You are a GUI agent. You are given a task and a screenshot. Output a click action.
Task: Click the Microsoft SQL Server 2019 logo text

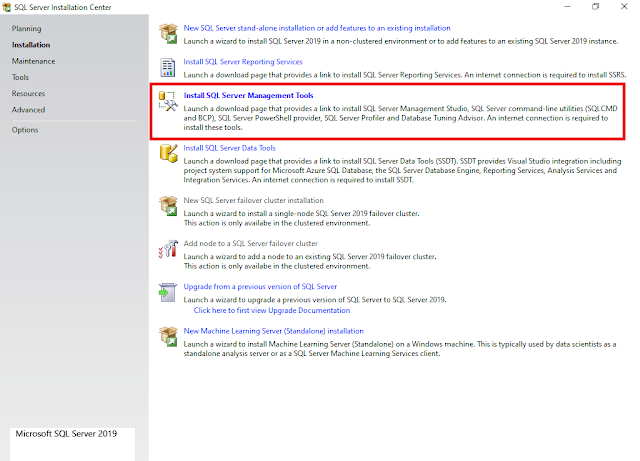click(66, 434)
